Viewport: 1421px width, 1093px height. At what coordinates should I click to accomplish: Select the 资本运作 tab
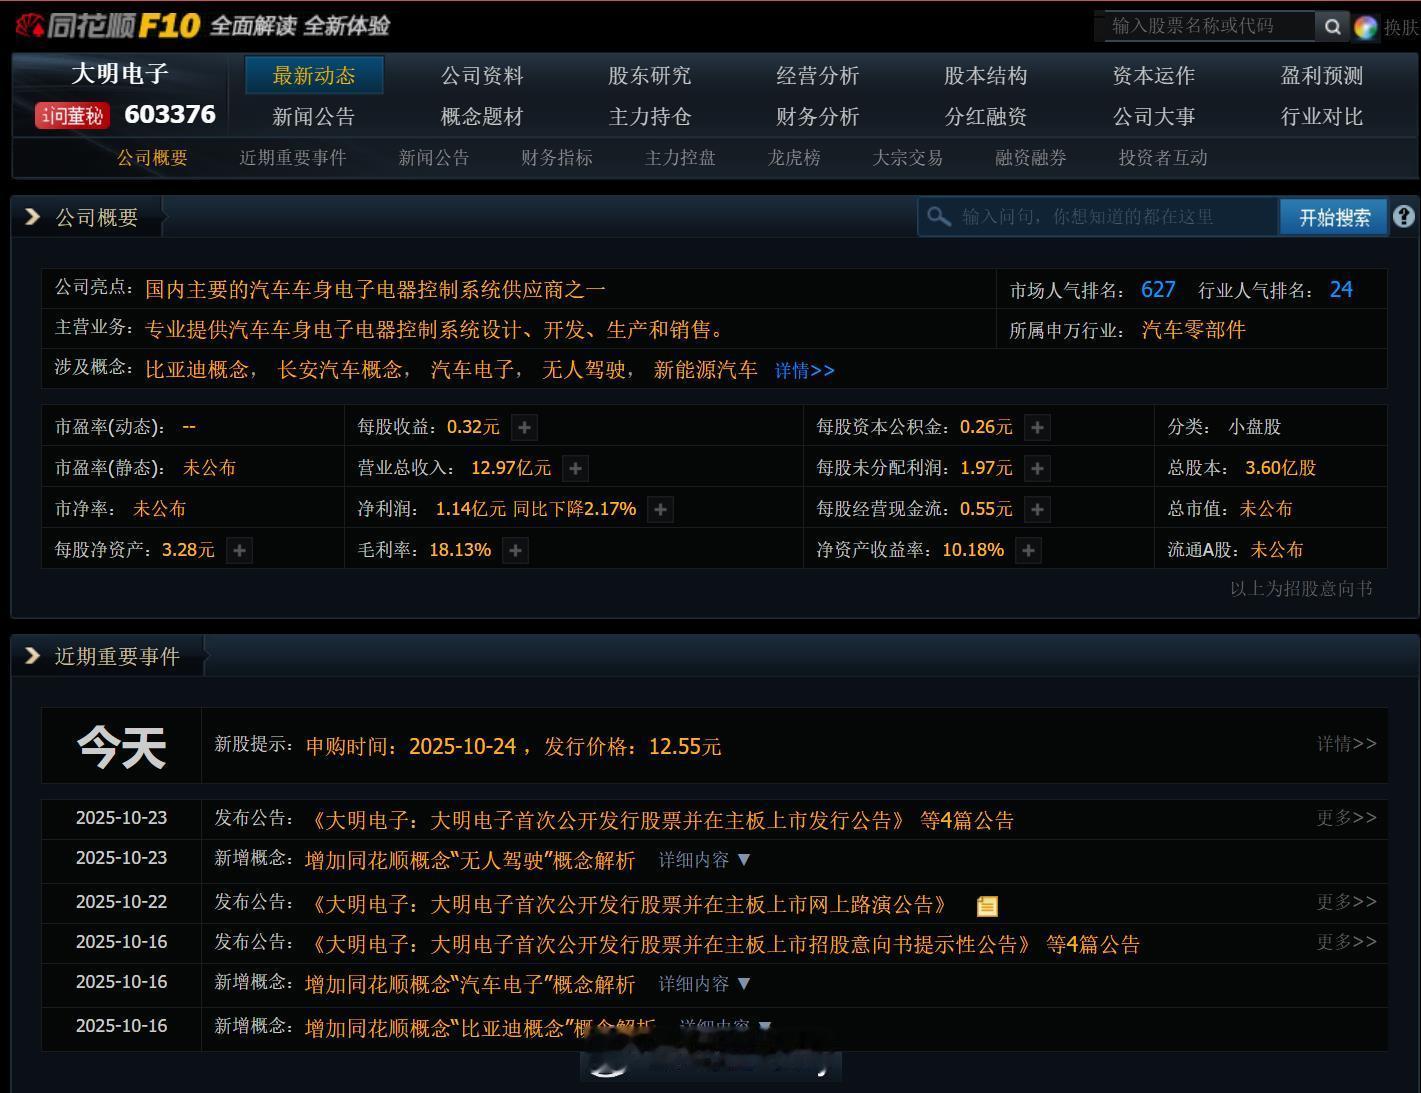1154,75
